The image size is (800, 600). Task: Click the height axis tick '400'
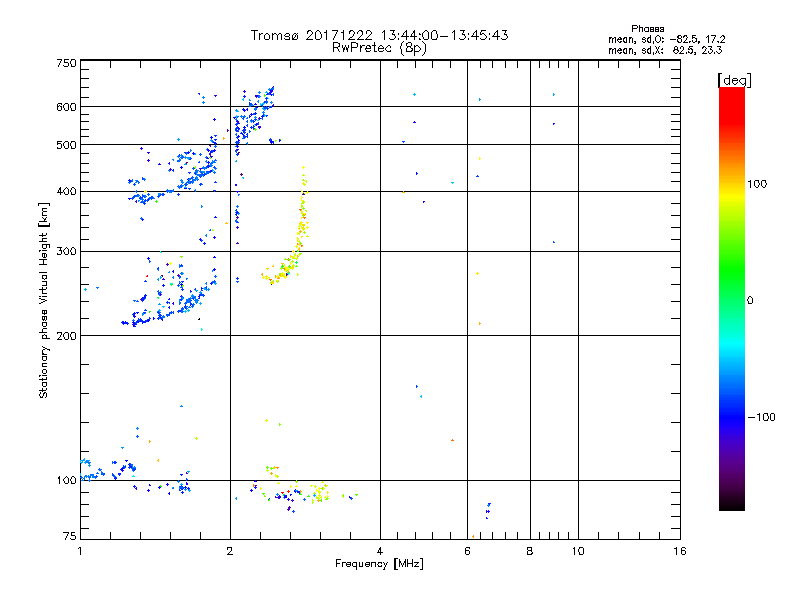[x=66, y=191]
